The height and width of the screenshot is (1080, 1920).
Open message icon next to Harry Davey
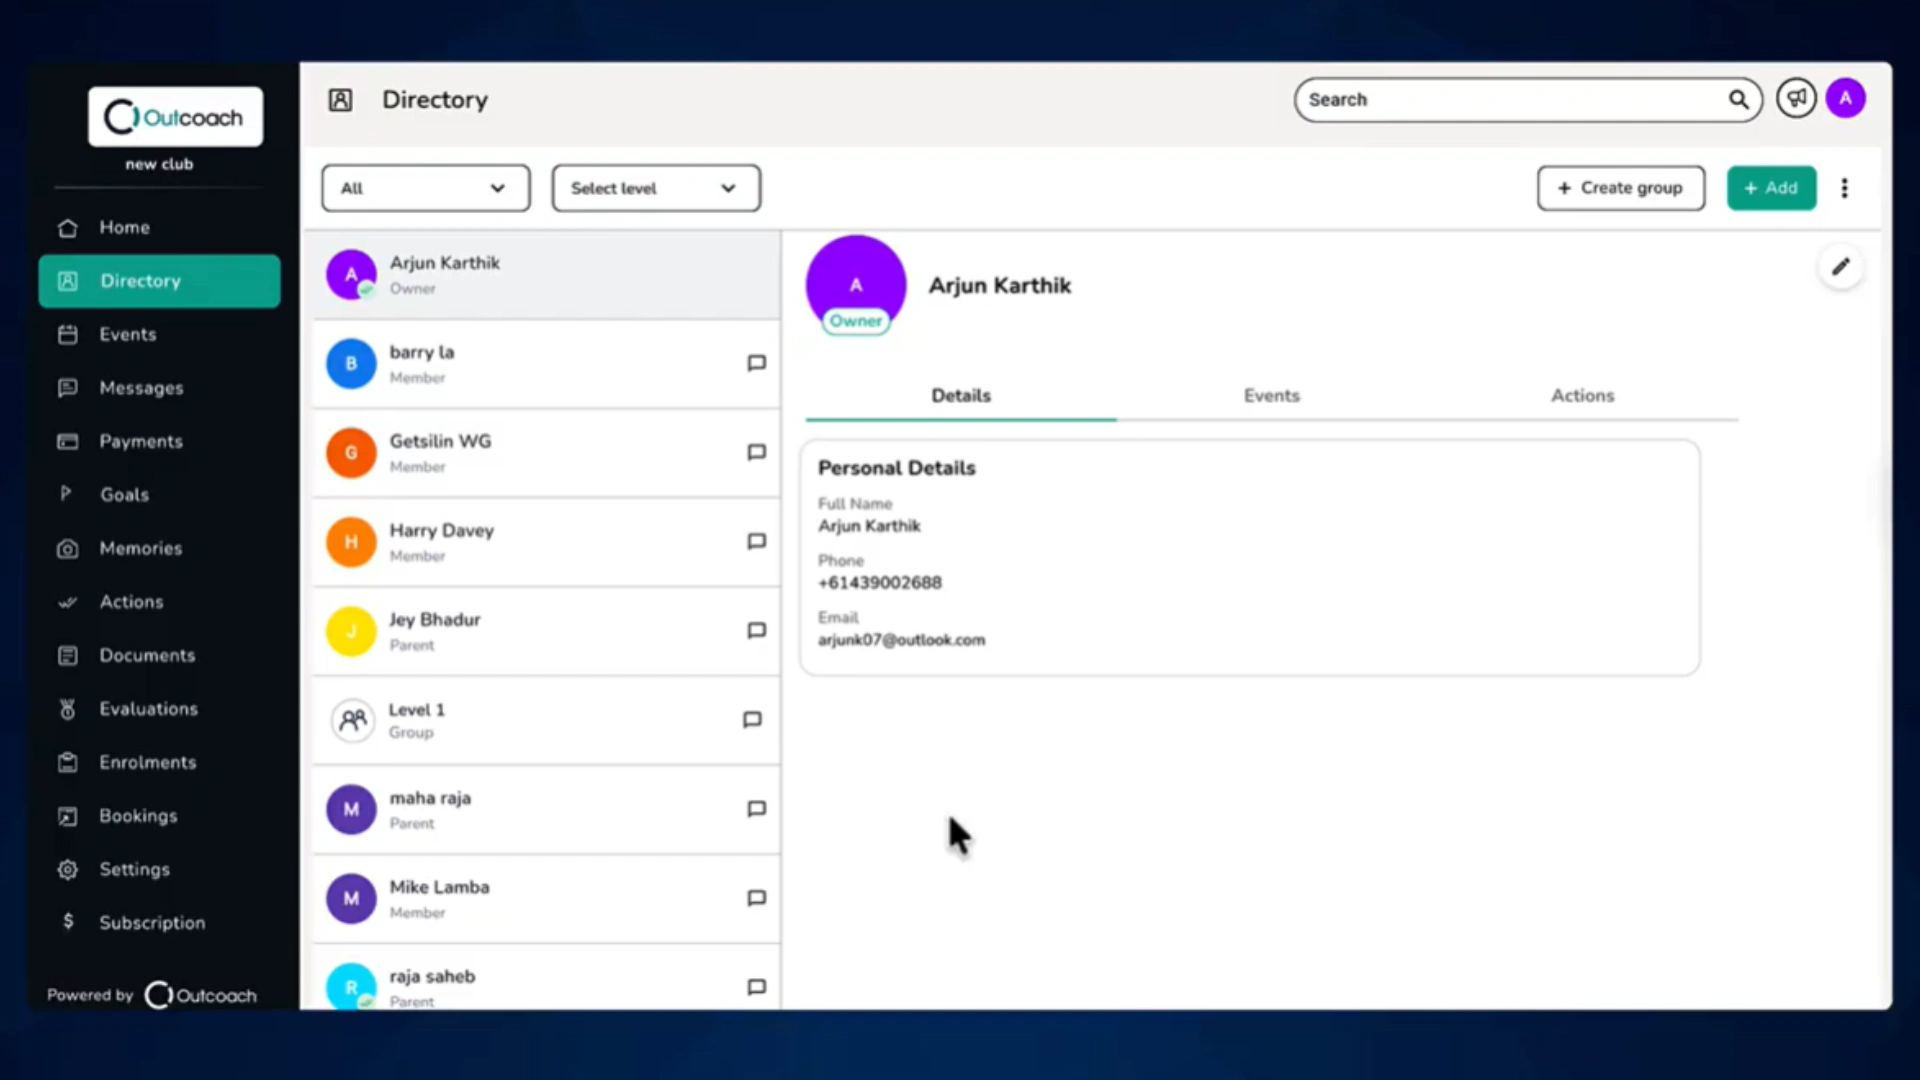click(x=756, y=541)
